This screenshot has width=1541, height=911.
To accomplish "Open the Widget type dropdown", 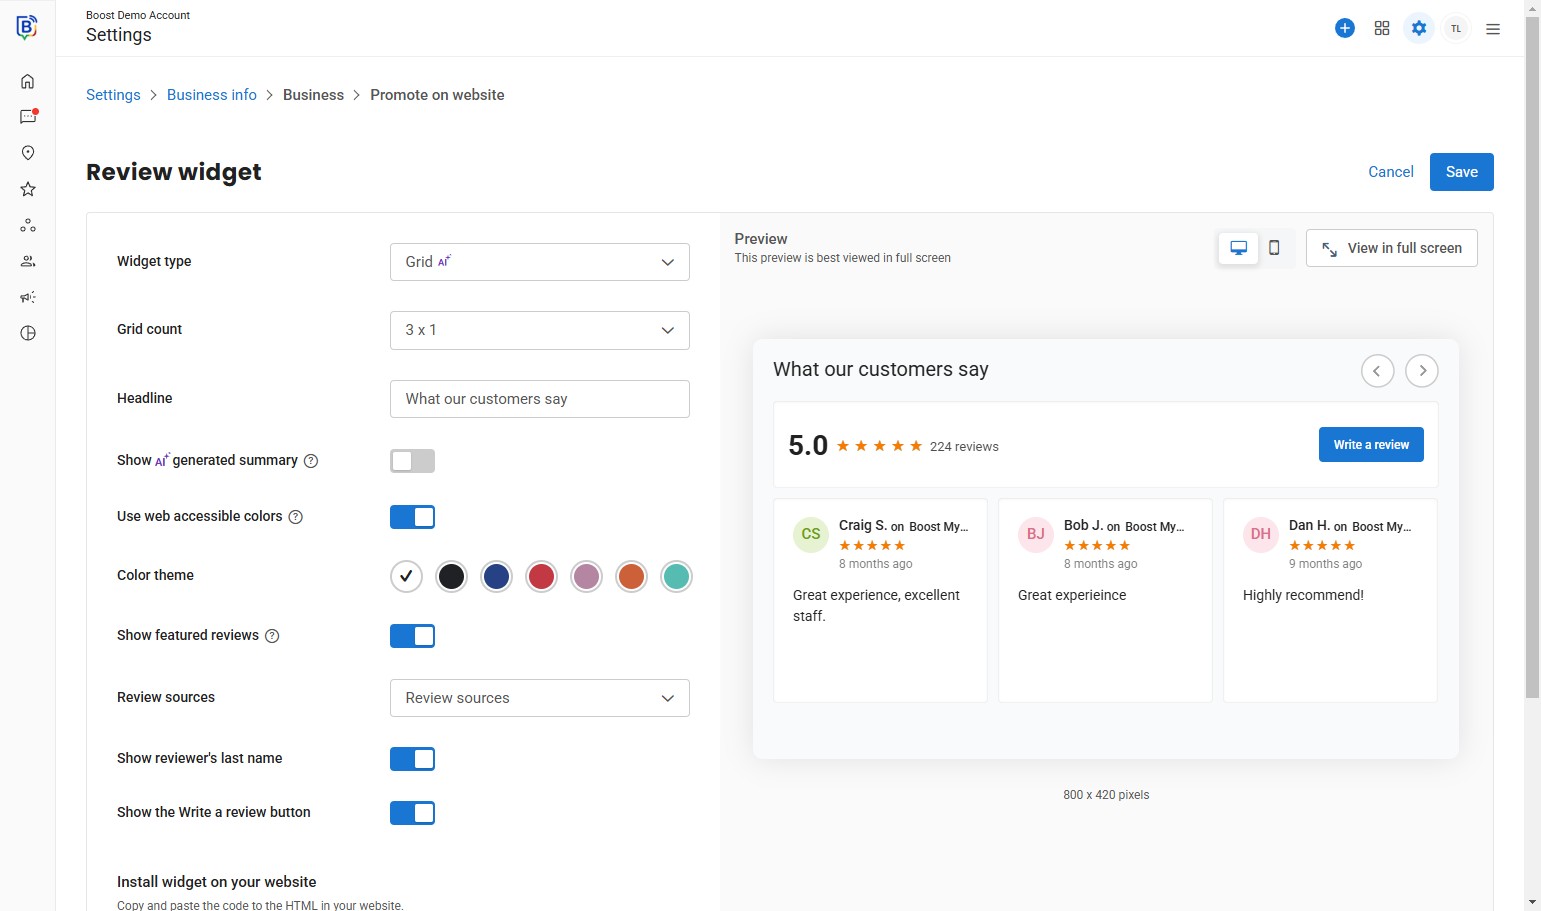I will (539, 262).
